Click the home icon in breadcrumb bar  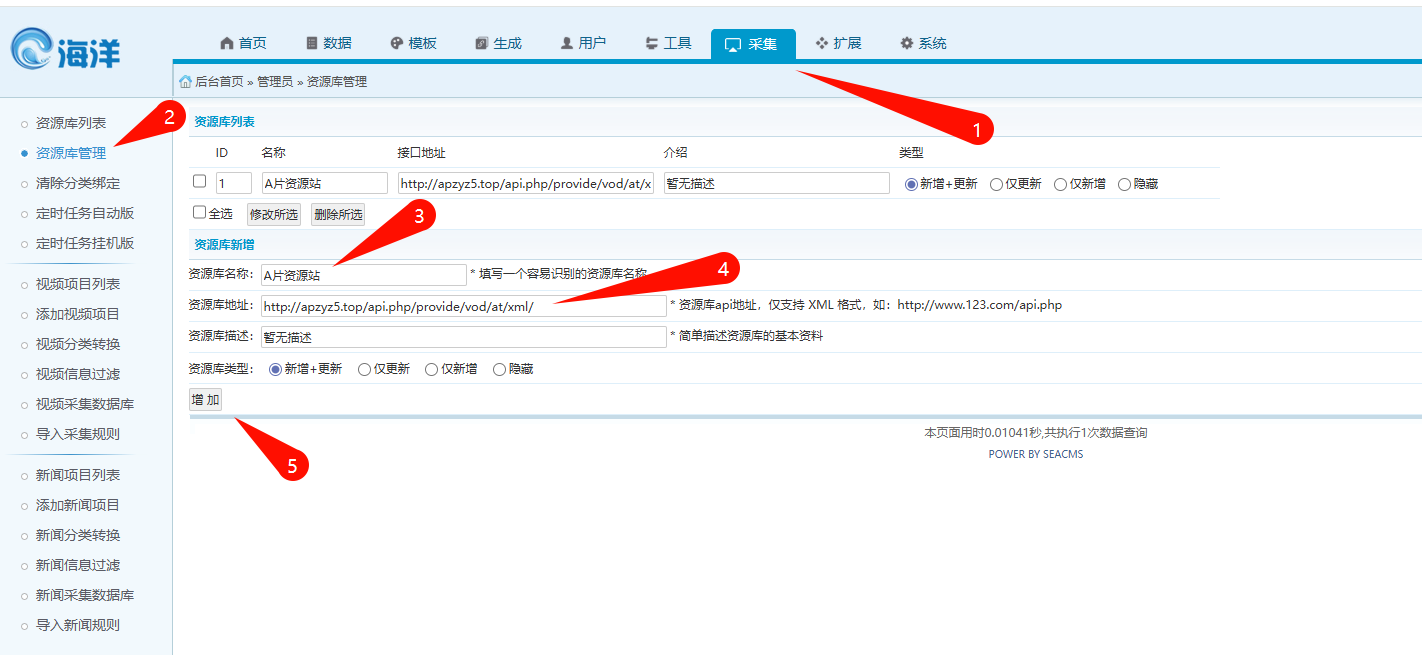pyautogui.click(x=185, y=82)
